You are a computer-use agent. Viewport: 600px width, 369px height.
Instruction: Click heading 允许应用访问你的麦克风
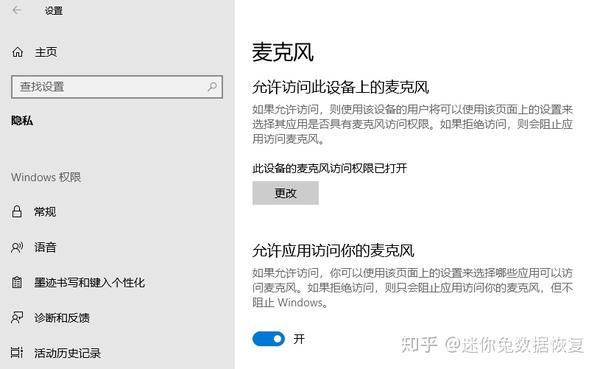(333, 251)
